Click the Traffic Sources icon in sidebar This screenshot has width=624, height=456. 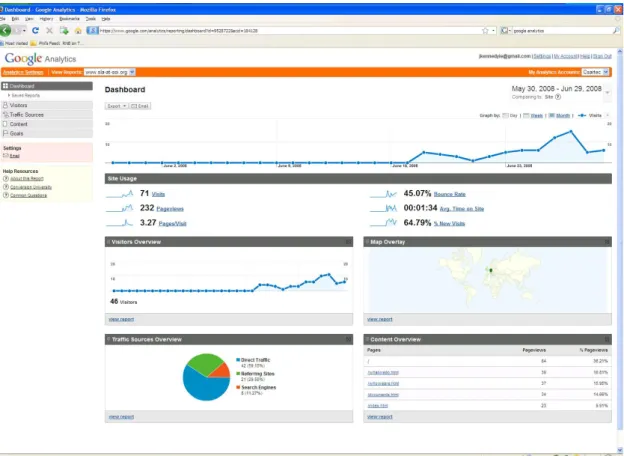tap(6, 115)
